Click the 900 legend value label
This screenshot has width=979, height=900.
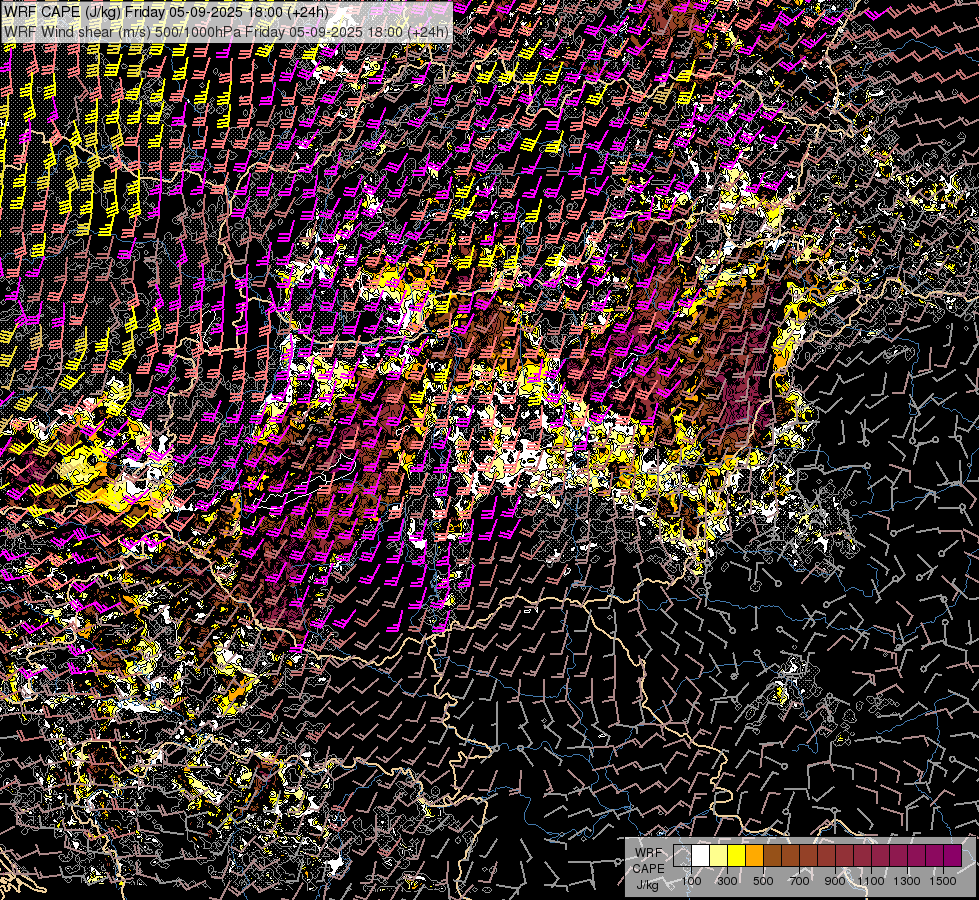tap(835, 881)
